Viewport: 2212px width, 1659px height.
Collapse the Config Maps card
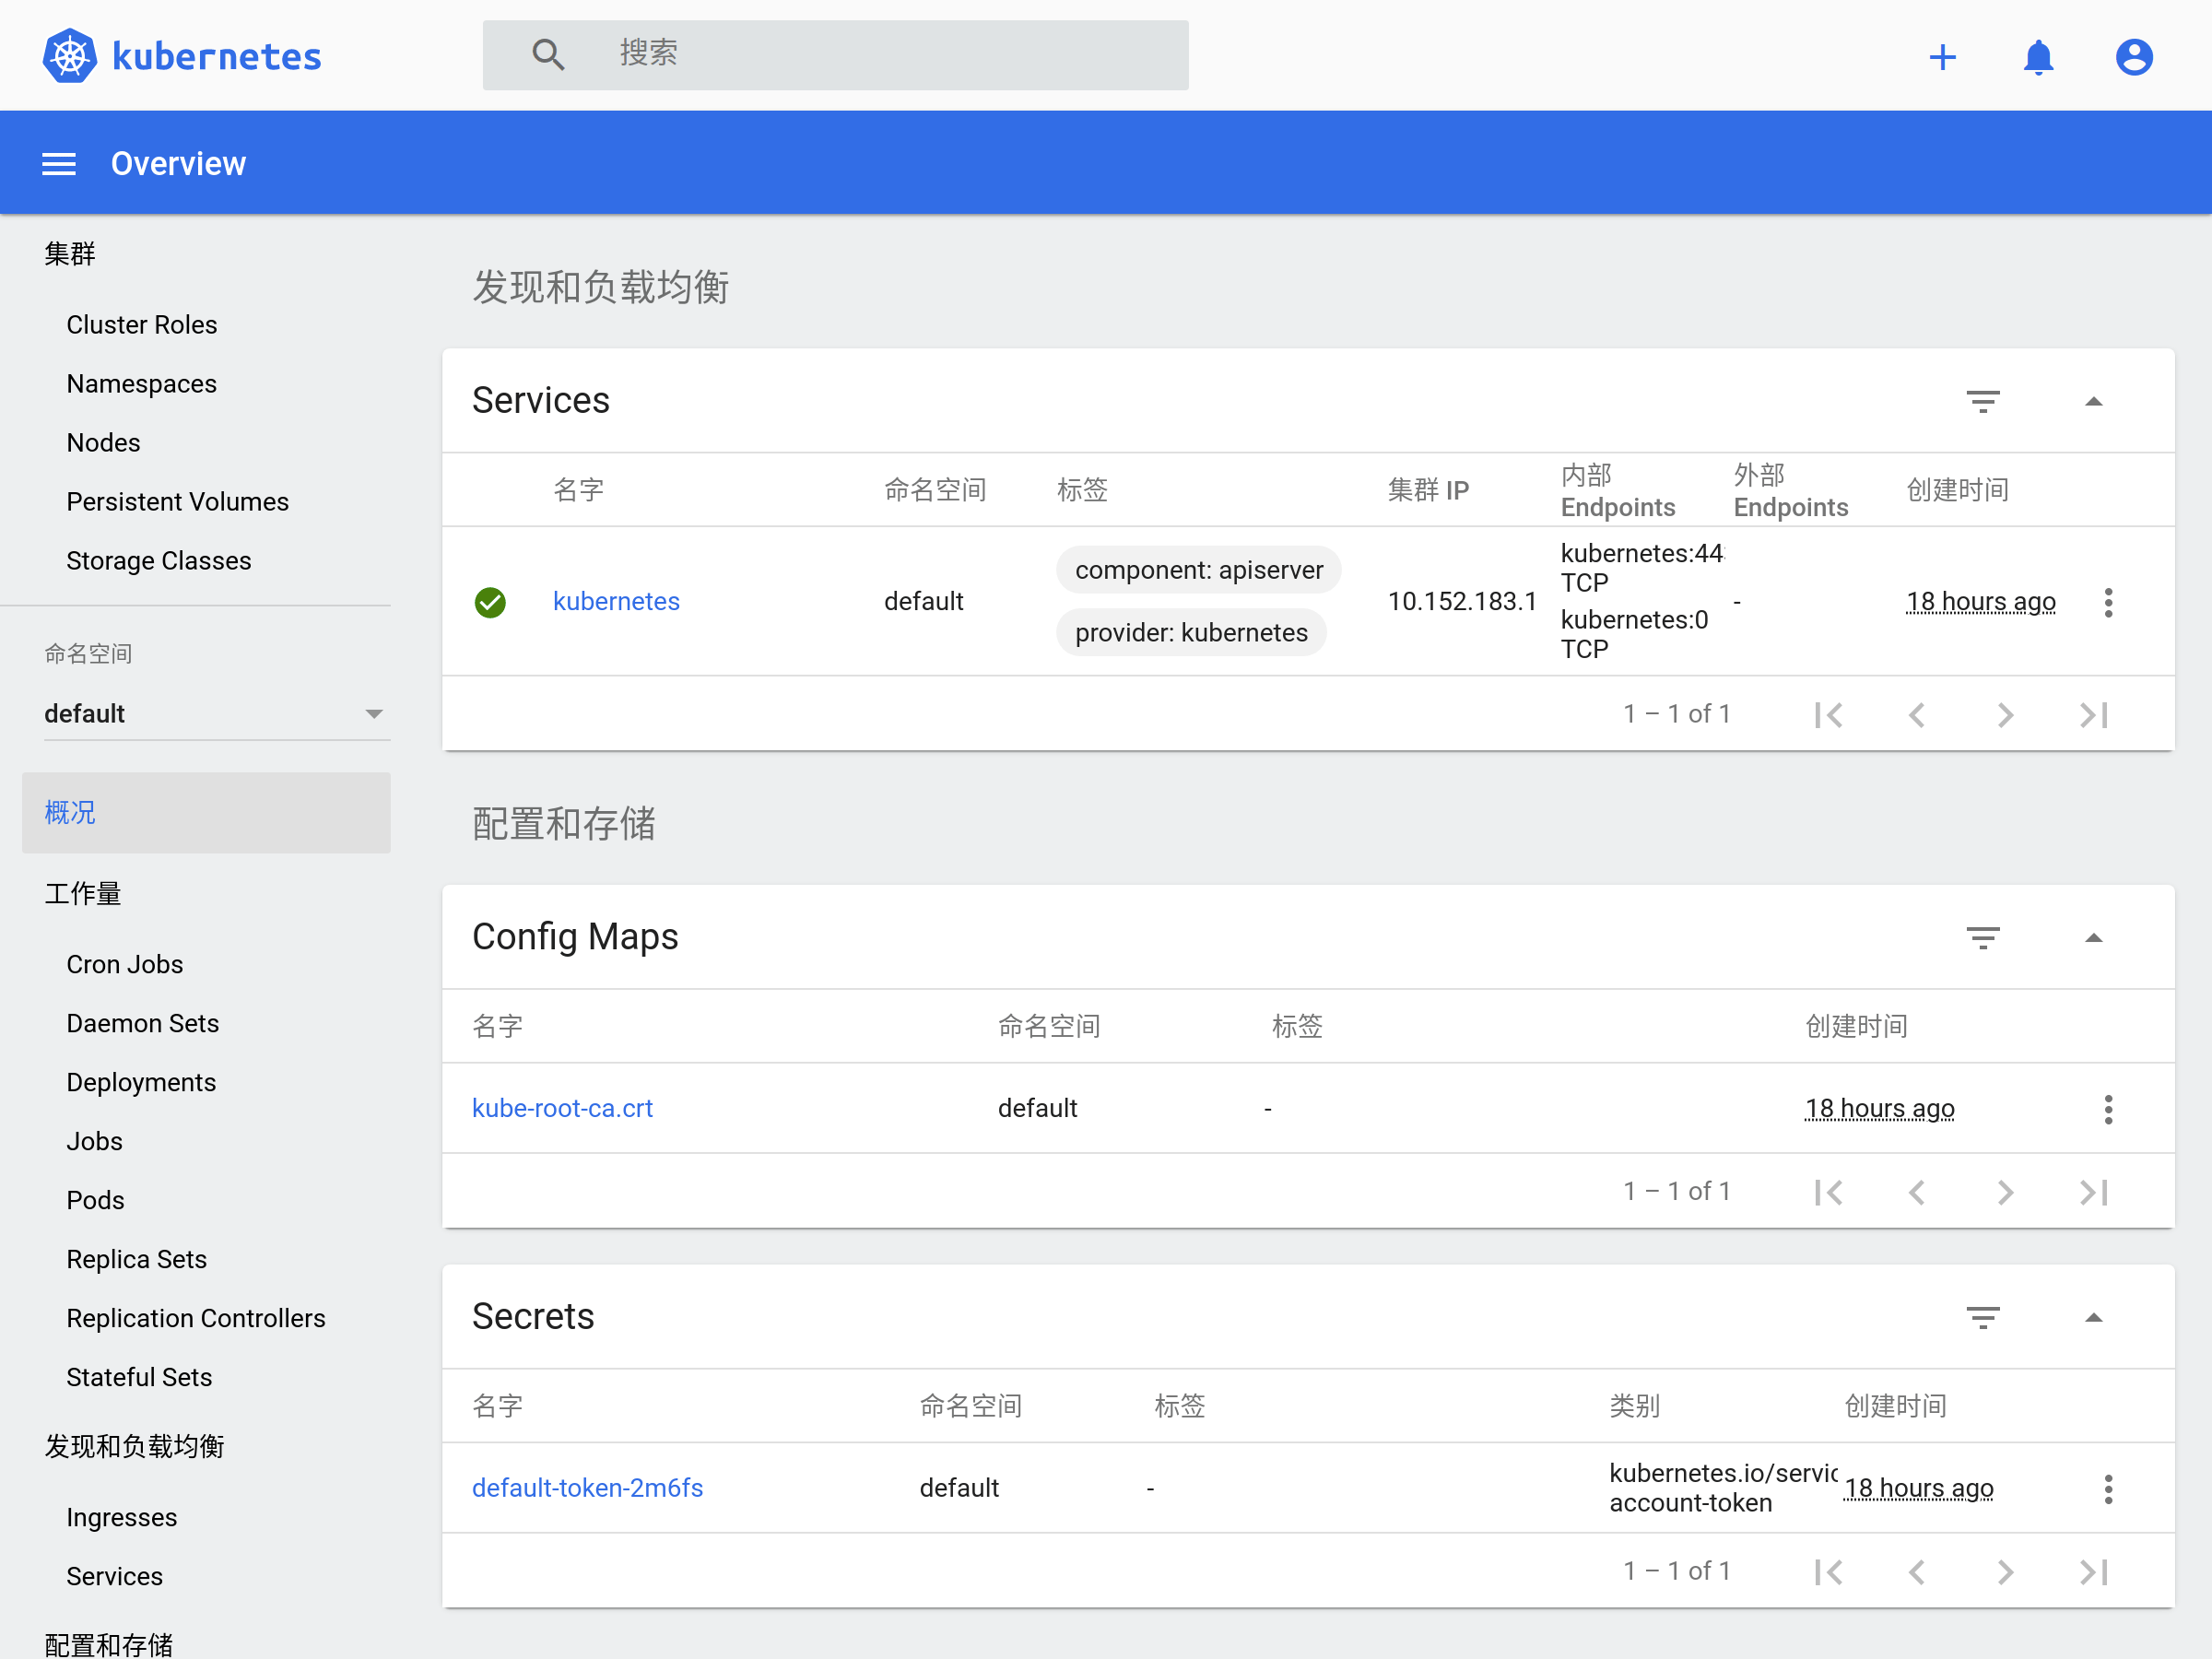(2093, 937)
